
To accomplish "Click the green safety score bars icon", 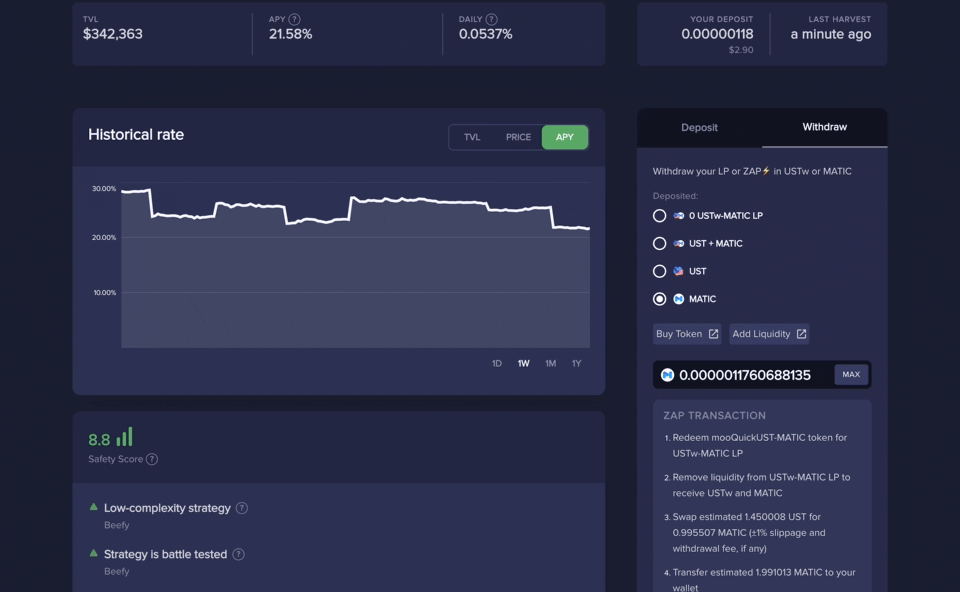I will 124,437.
